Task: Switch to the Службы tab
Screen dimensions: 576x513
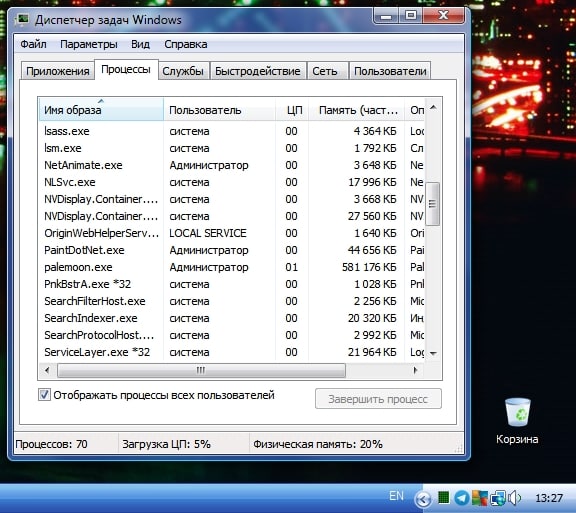Action: click(x=183, y=71)
